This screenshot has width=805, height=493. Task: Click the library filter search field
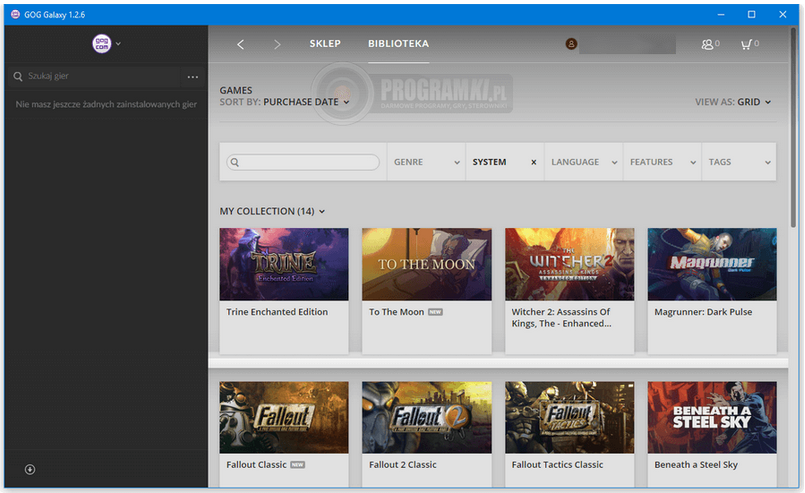tap(303, 162)
